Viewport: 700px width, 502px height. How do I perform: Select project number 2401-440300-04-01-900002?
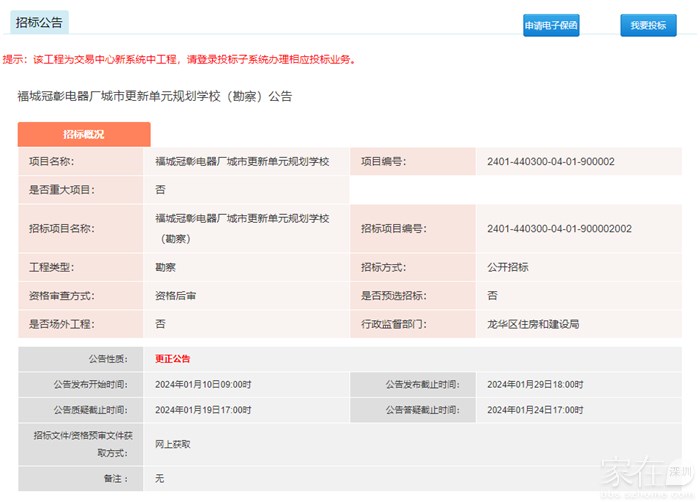[x=550, y=161]
